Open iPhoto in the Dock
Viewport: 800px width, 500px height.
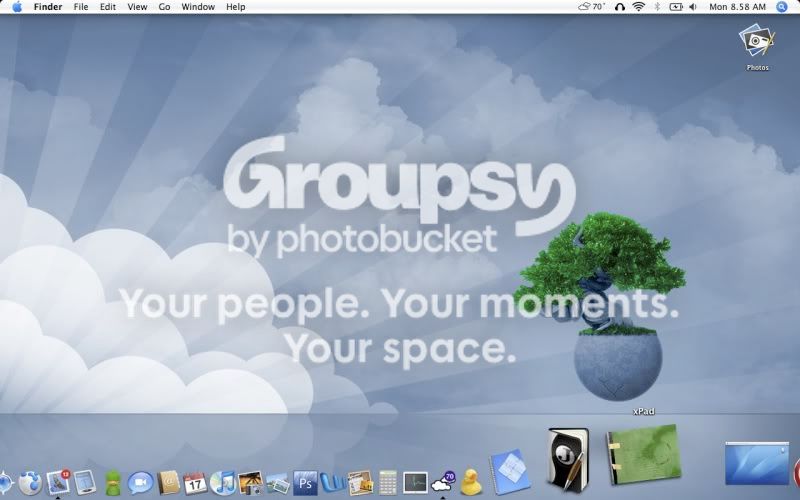pyautogui.click(x=251, y=483)
